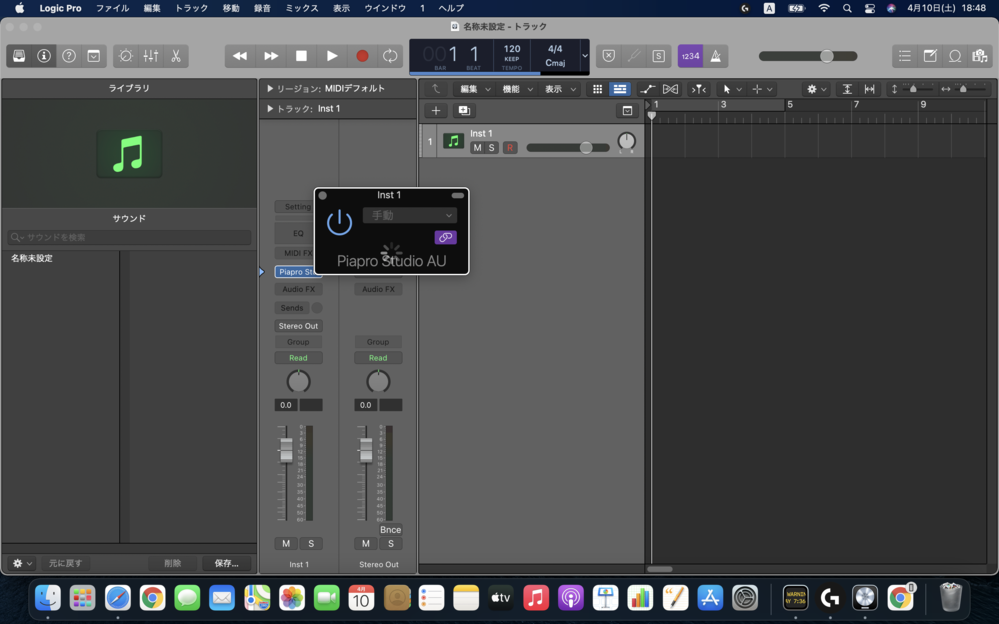Open the ヘルプ menu
Screen dimensions: 999x624
click(x=451, y=8)
